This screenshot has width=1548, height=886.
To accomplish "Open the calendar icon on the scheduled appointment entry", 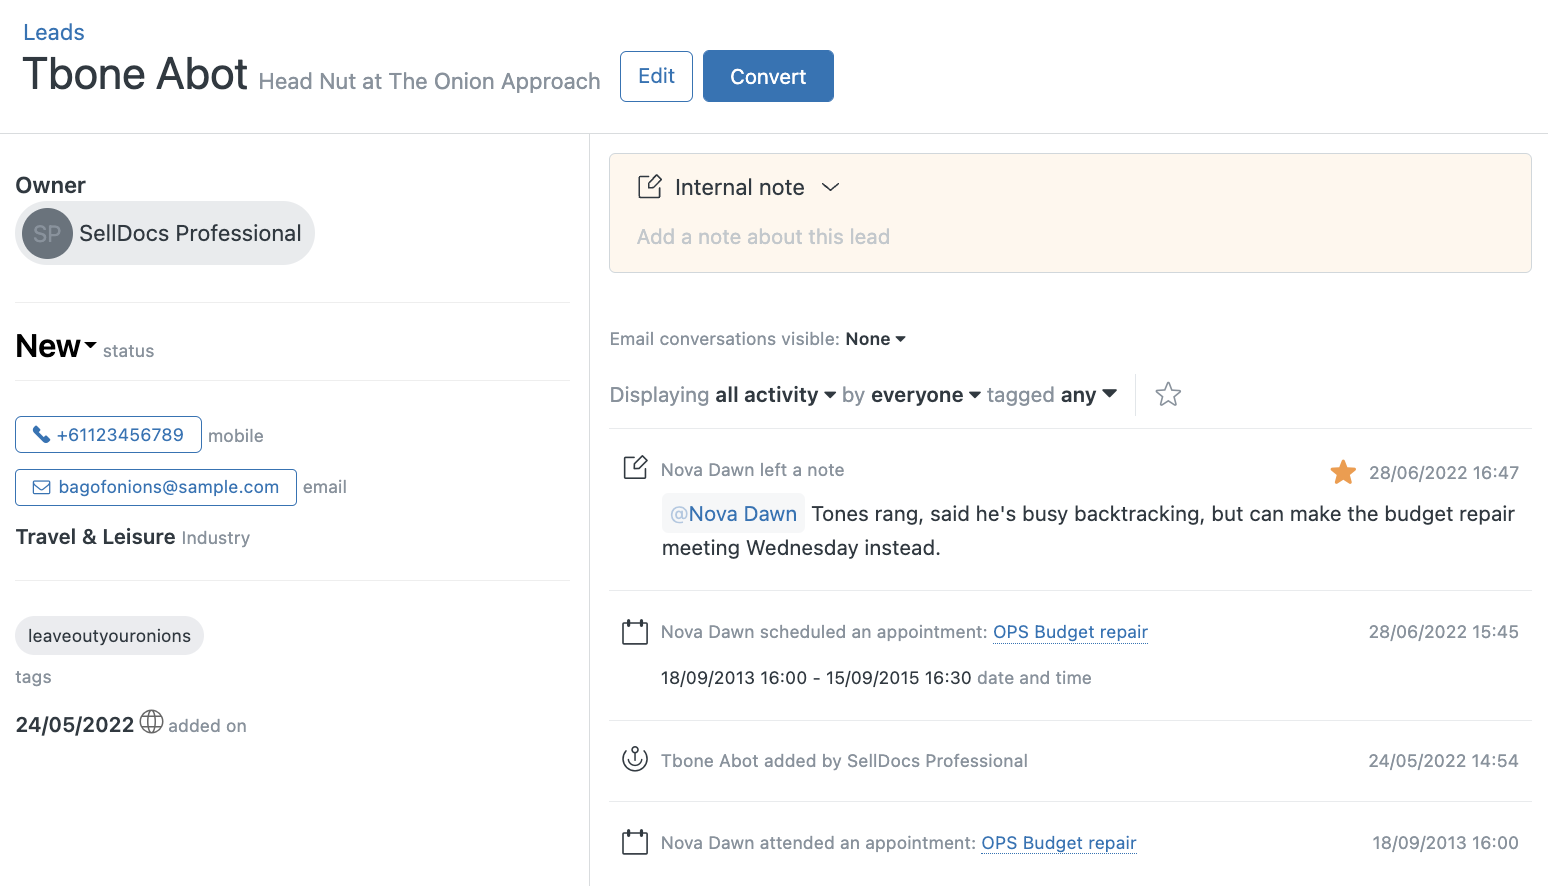I will tap(635, 631).
